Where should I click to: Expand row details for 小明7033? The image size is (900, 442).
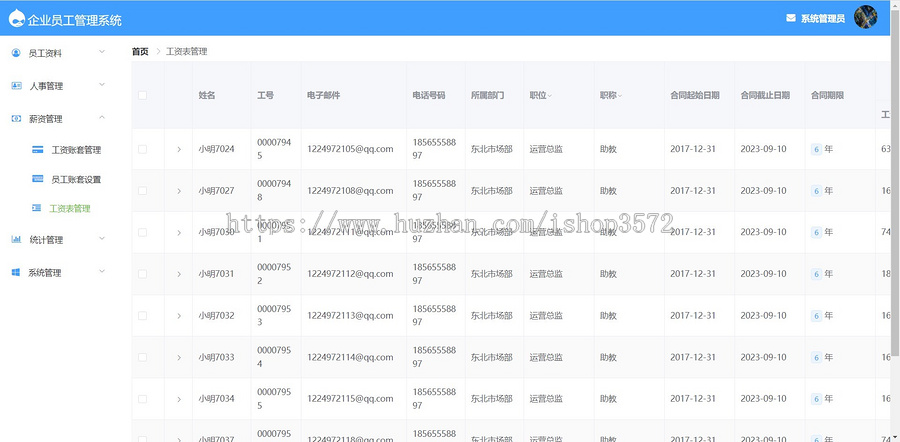tap(179, 357)
